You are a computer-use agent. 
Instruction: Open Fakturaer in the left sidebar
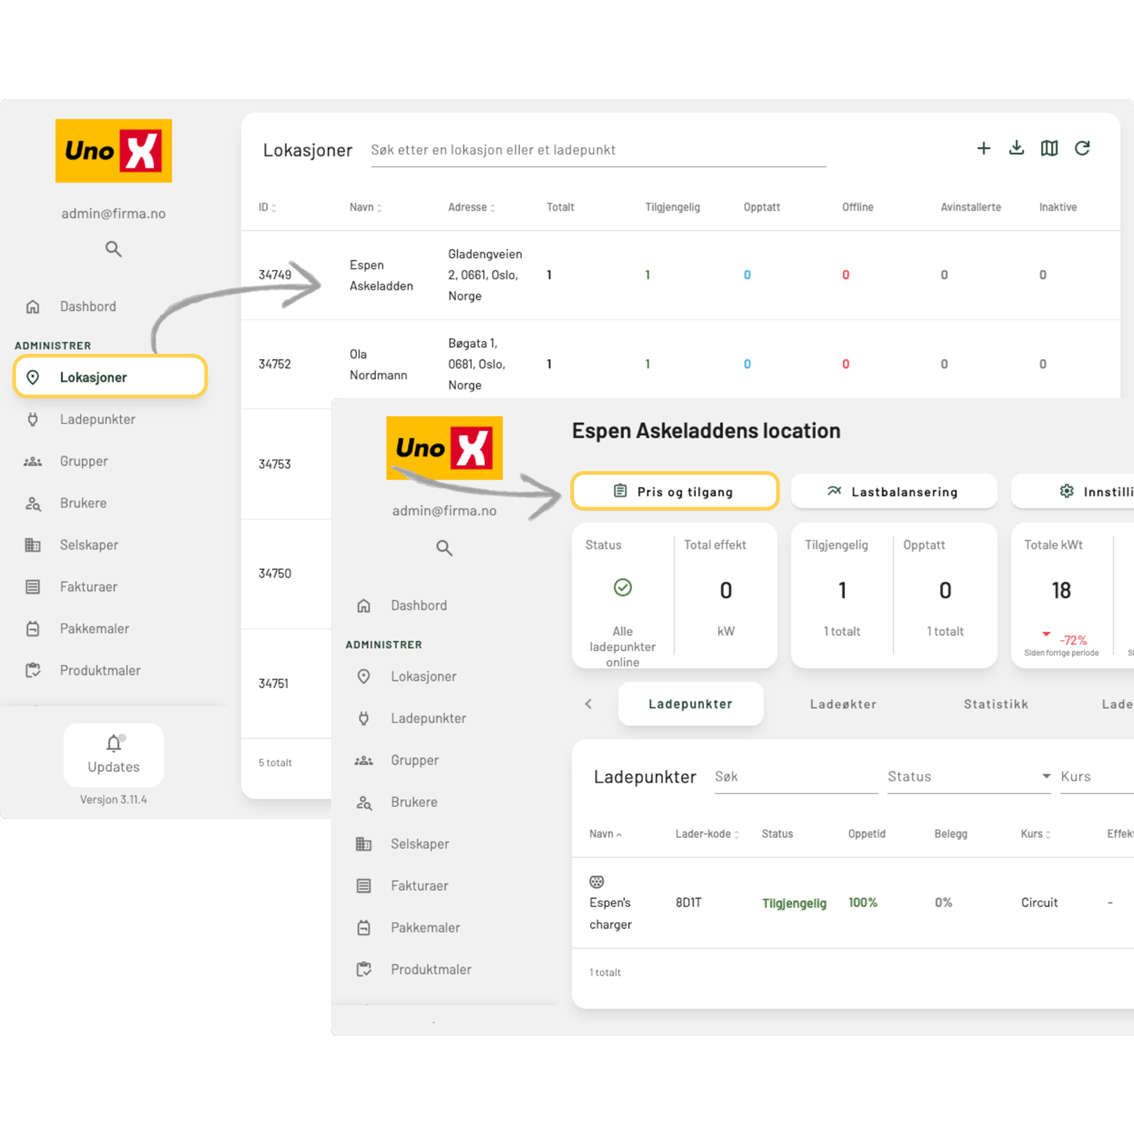(x=88, y=587)
